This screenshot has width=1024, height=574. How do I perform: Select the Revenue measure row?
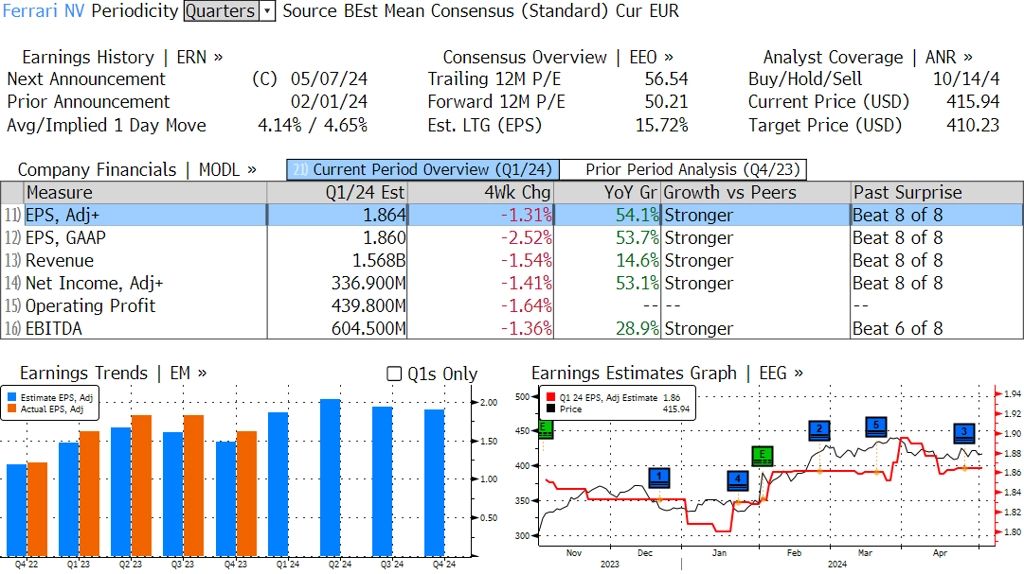coord(511,261)
